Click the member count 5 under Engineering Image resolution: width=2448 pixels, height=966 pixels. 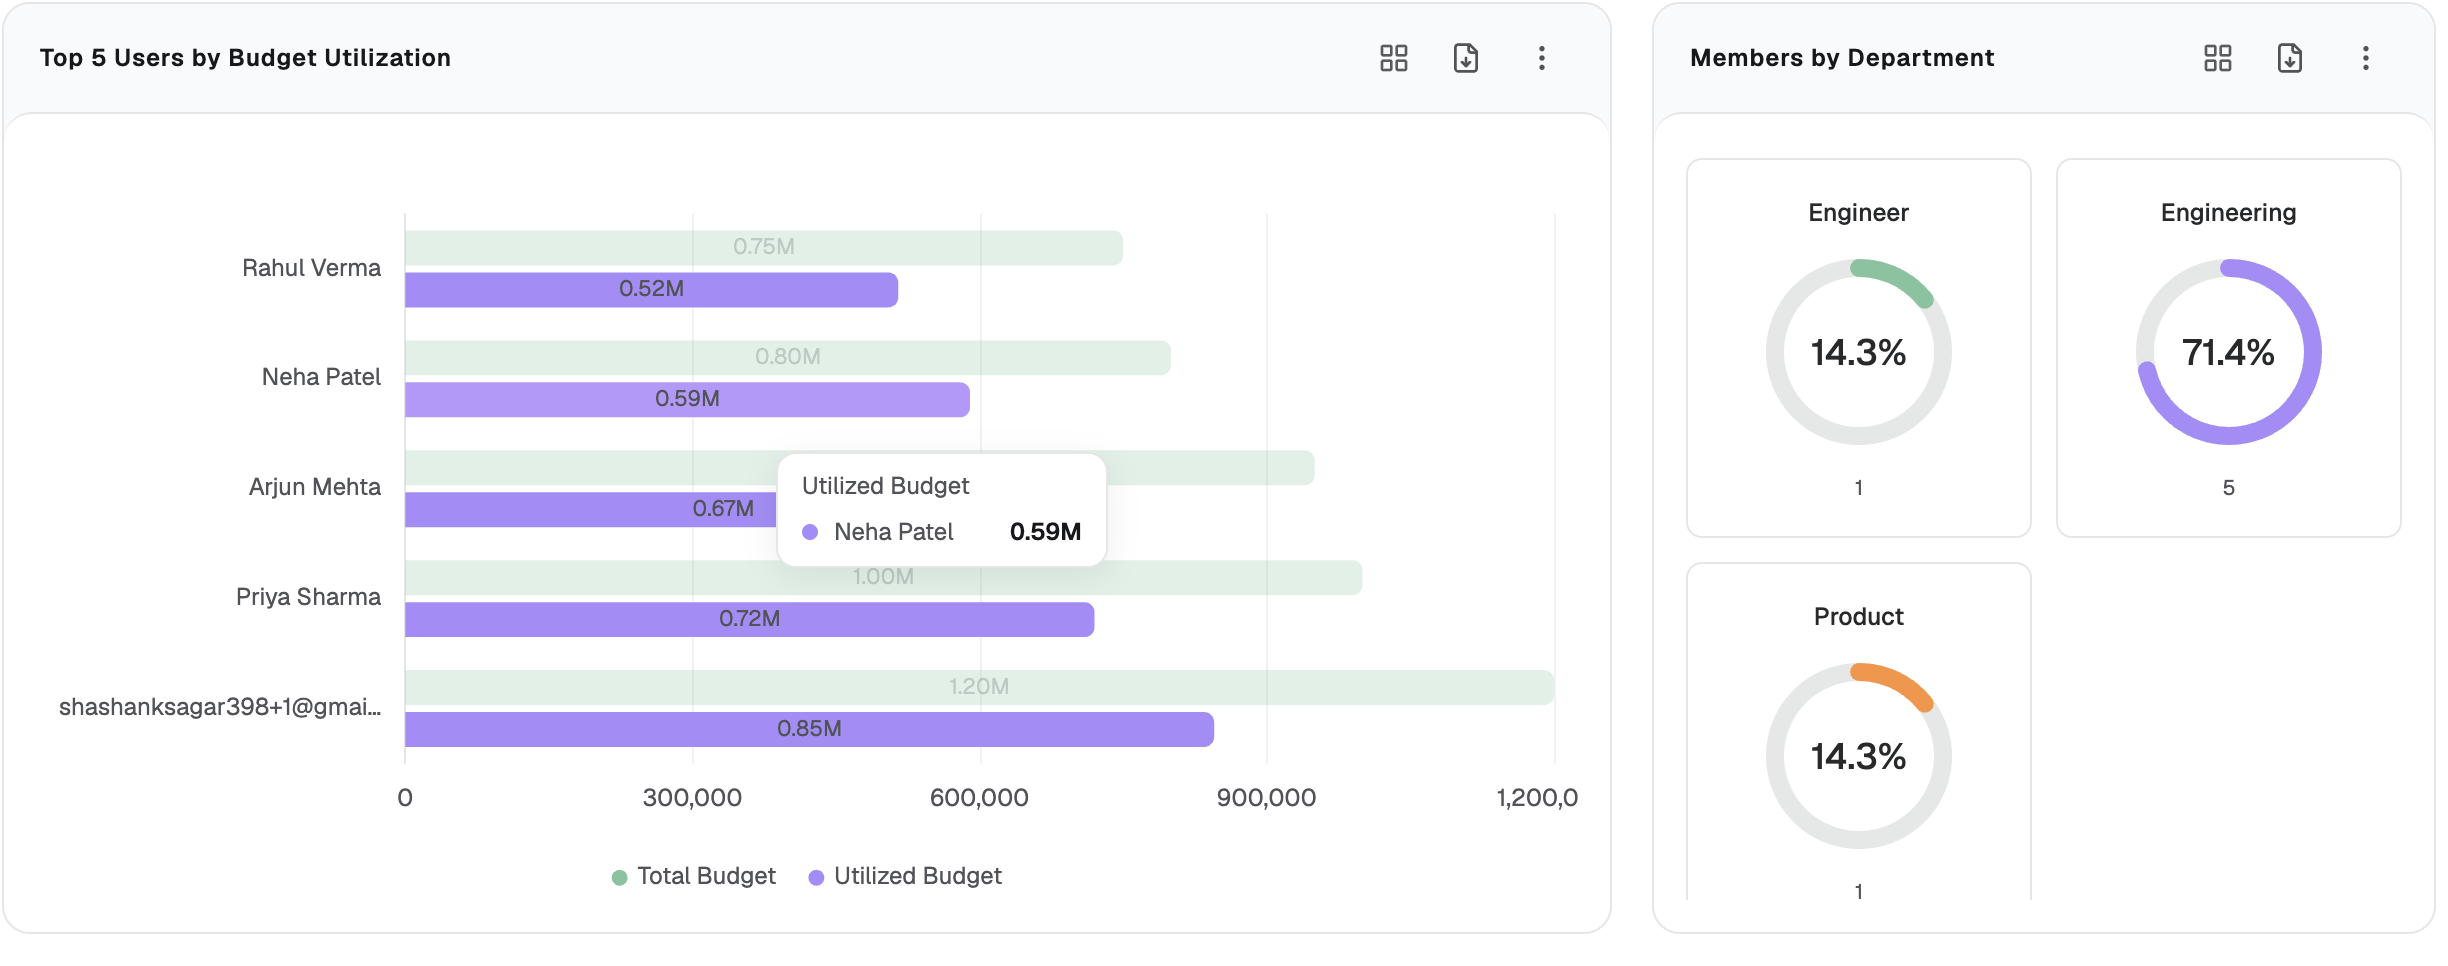click(2228, 488)
